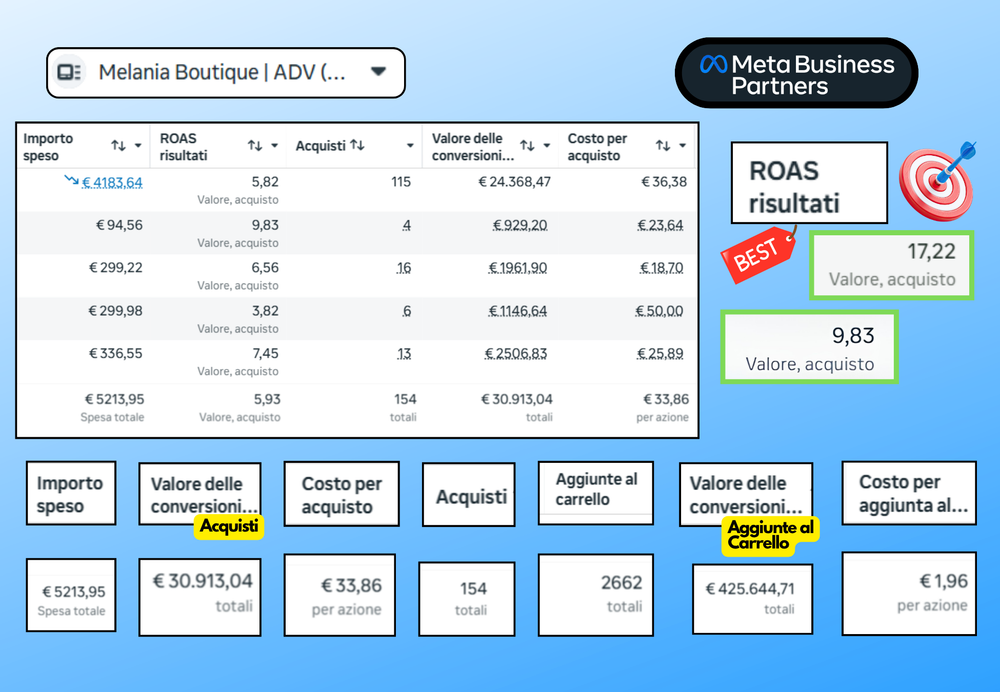Screen dimensions: 1000x692
Task: Click the Meta logo in the Partners badge
Action: tap(713, 64)
